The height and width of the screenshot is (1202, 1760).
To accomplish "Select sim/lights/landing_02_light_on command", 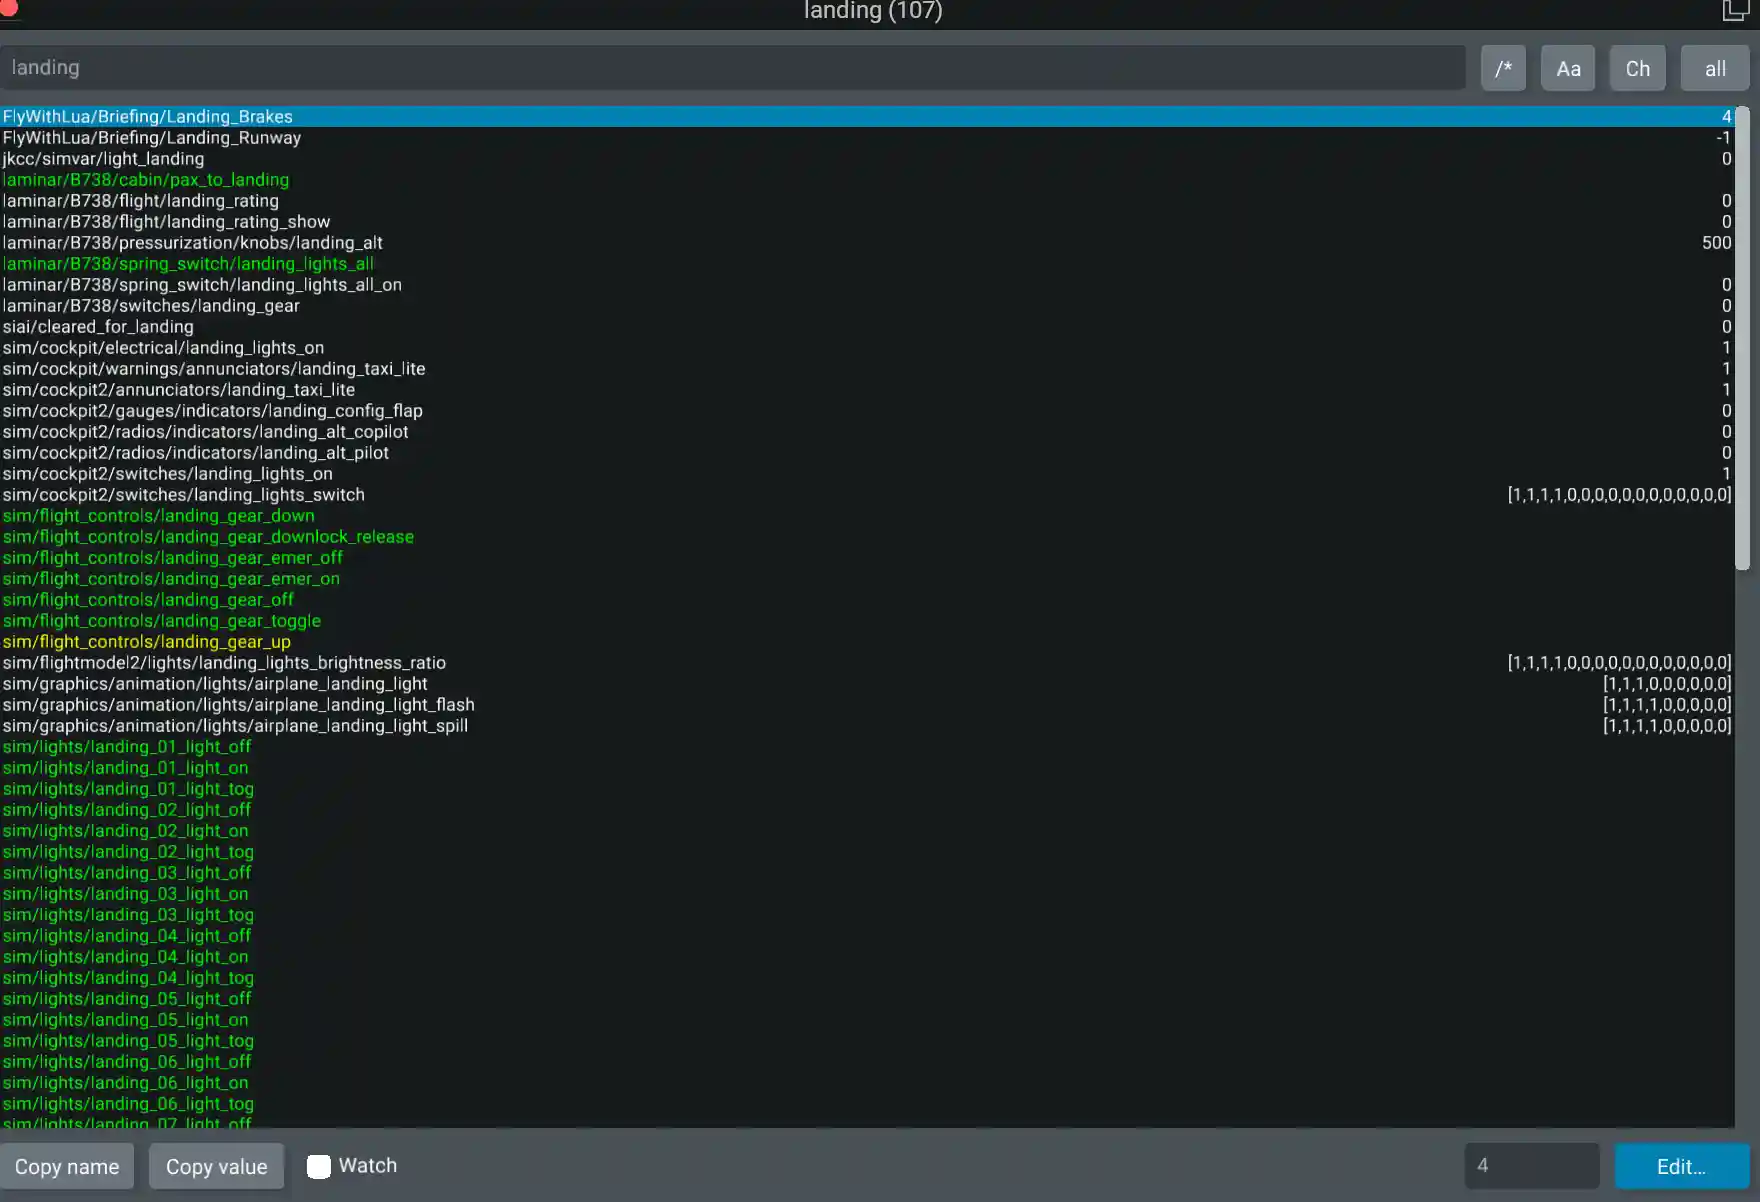I will [x=867, y=830].
